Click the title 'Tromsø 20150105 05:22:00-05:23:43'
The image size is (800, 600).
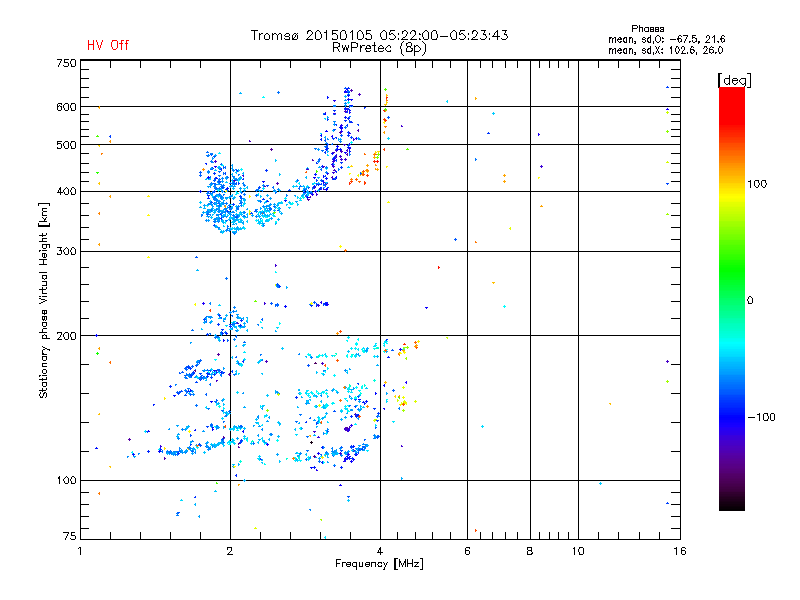[379, 35]
